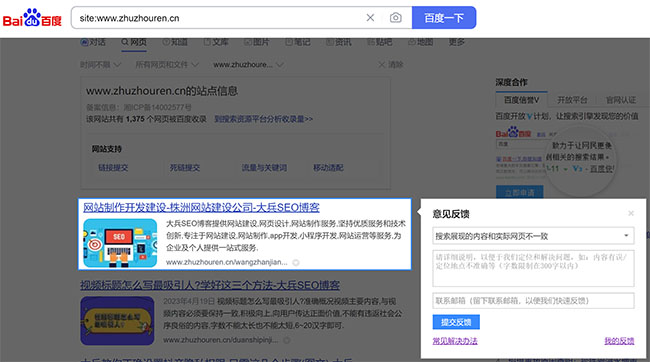This screenshot has width=650, height=362.
Task: Open the 更多 tab menu
Action: tap(456, 42)
